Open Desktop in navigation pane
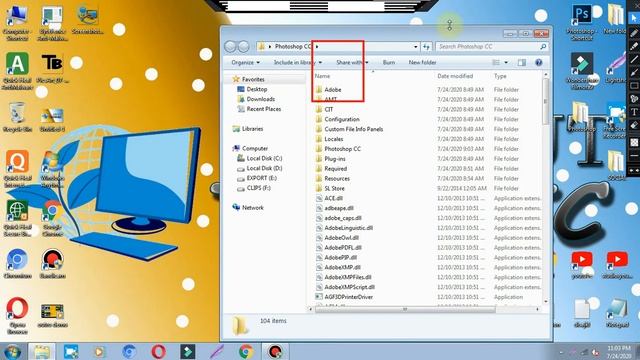The width and height of the screenshot is (640, 360). pyautogui.click(x=257, y=89)
